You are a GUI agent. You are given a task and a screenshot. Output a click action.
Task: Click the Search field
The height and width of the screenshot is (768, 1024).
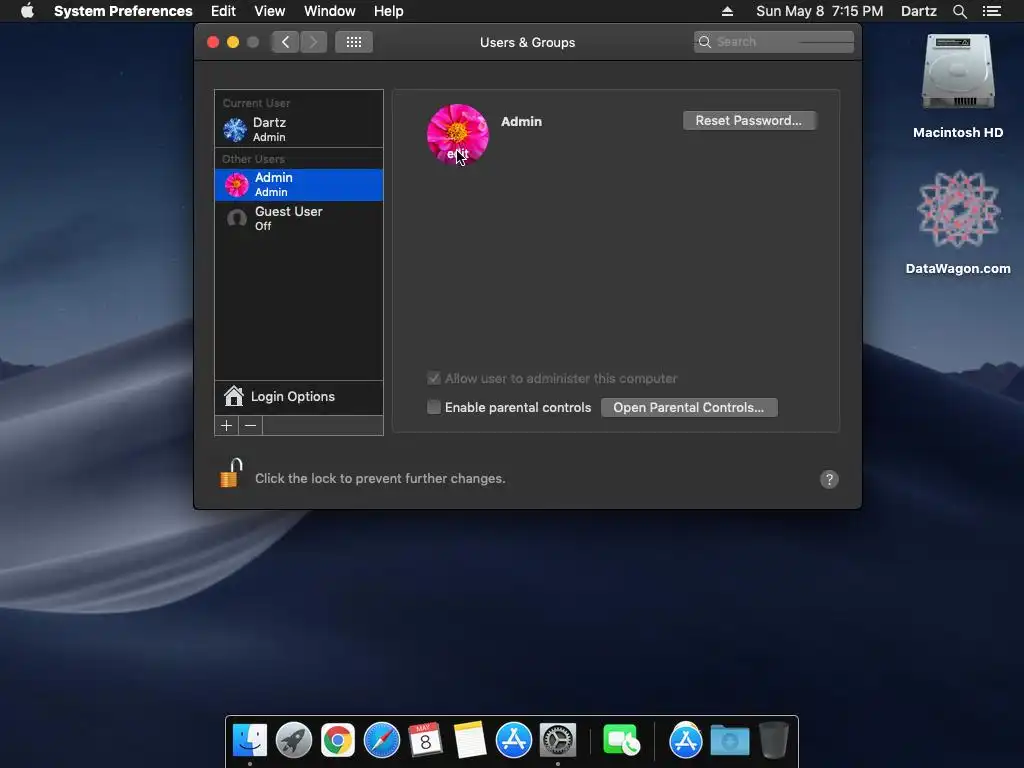tap(774, 42)
